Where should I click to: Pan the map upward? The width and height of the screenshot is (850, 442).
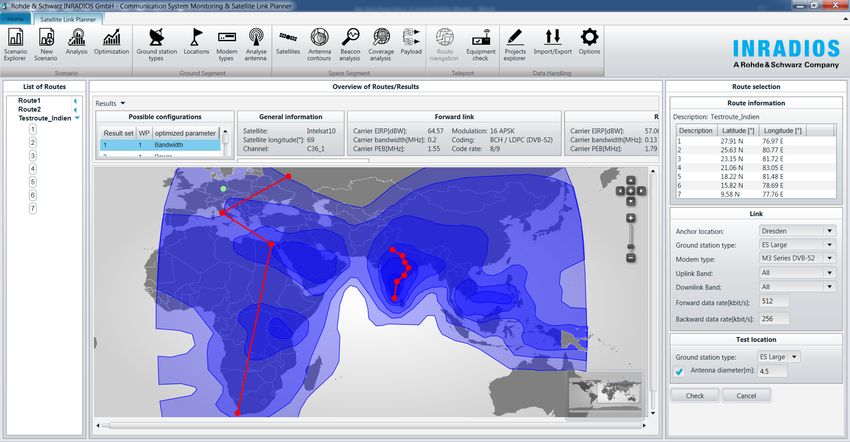click(x=631, y=180)
